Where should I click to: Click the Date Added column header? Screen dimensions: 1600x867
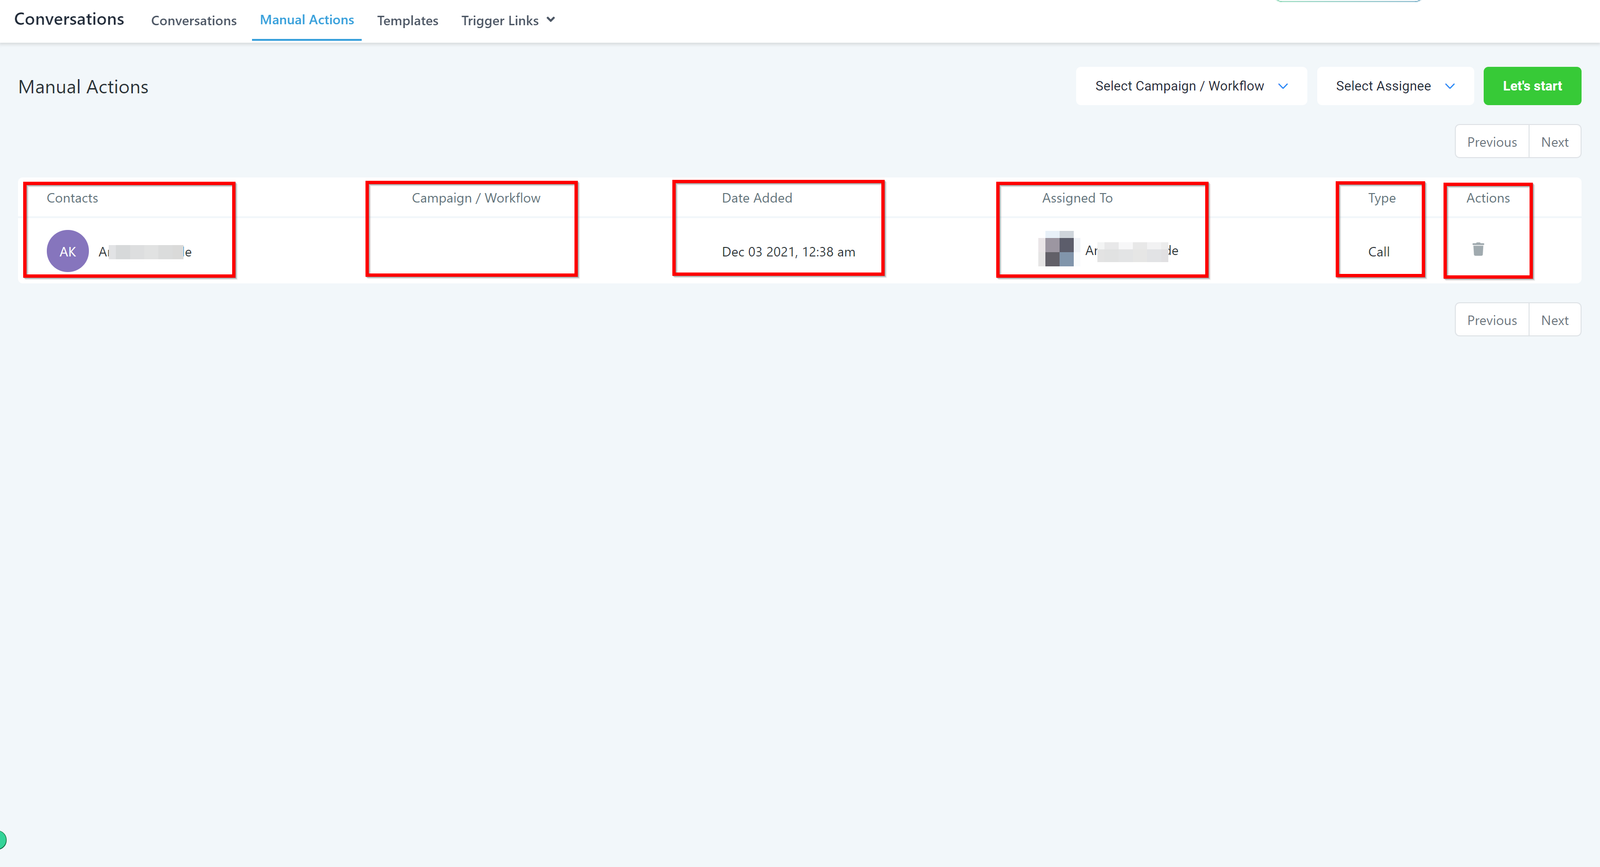coord(757,198)
